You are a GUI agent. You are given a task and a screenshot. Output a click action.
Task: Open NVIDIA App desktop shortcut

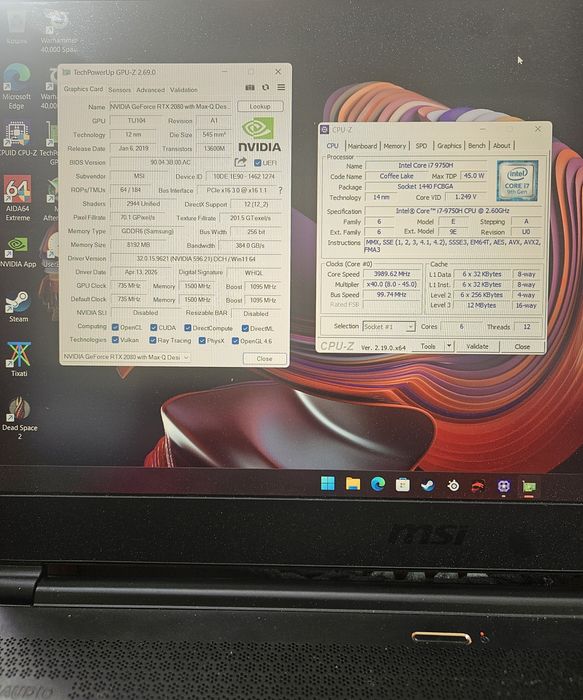point(17,252)
